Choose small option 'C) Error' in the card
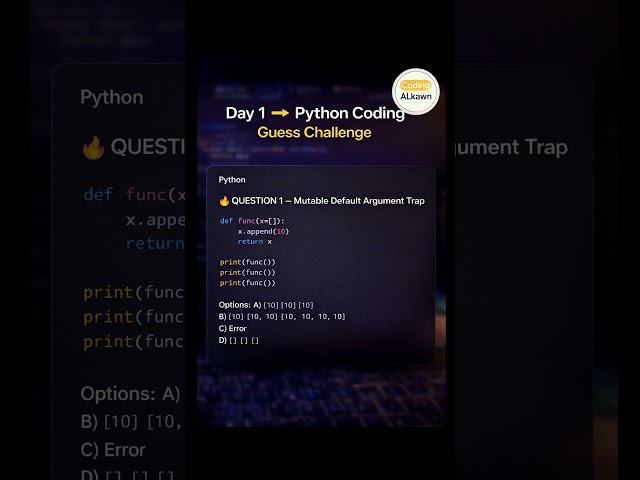This screenshot has width=640, height=480. click(233, 329)
